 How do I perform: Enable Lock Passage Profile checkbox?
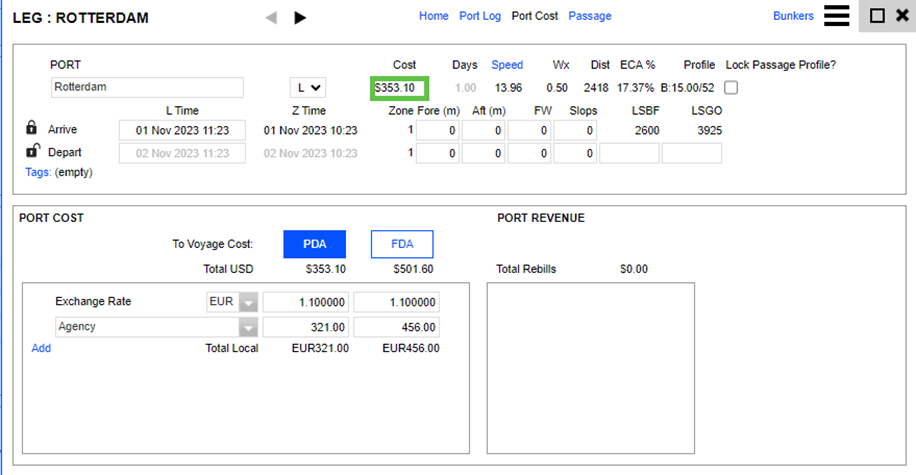(731, 88)
